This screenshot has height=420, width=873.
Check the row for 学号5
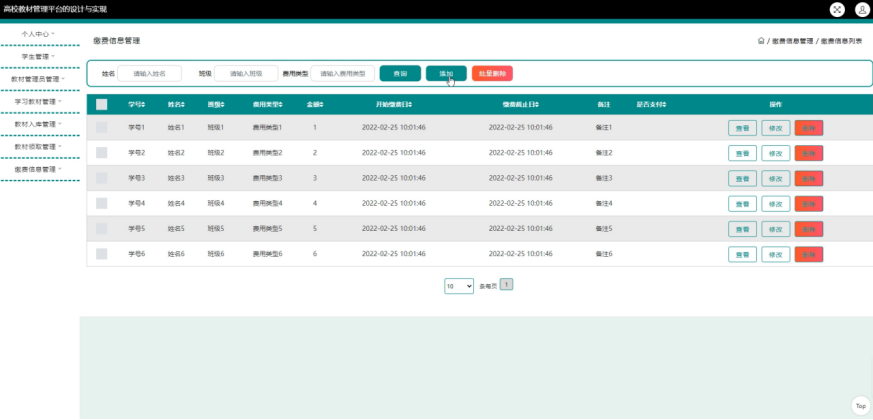pyautogui.click(x=101, y=228)
